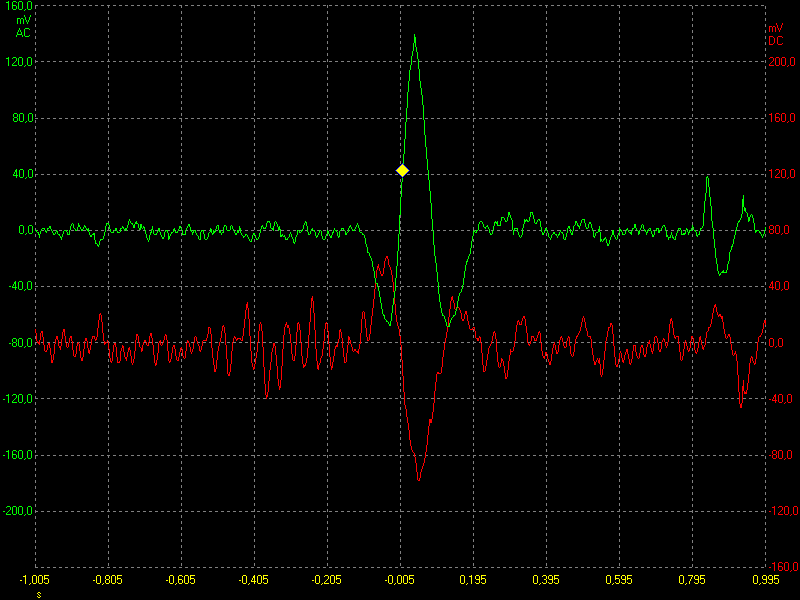Click the green 'mV' unit label
The width and height of the screenshot is (800, 600).
click(23, 20)
